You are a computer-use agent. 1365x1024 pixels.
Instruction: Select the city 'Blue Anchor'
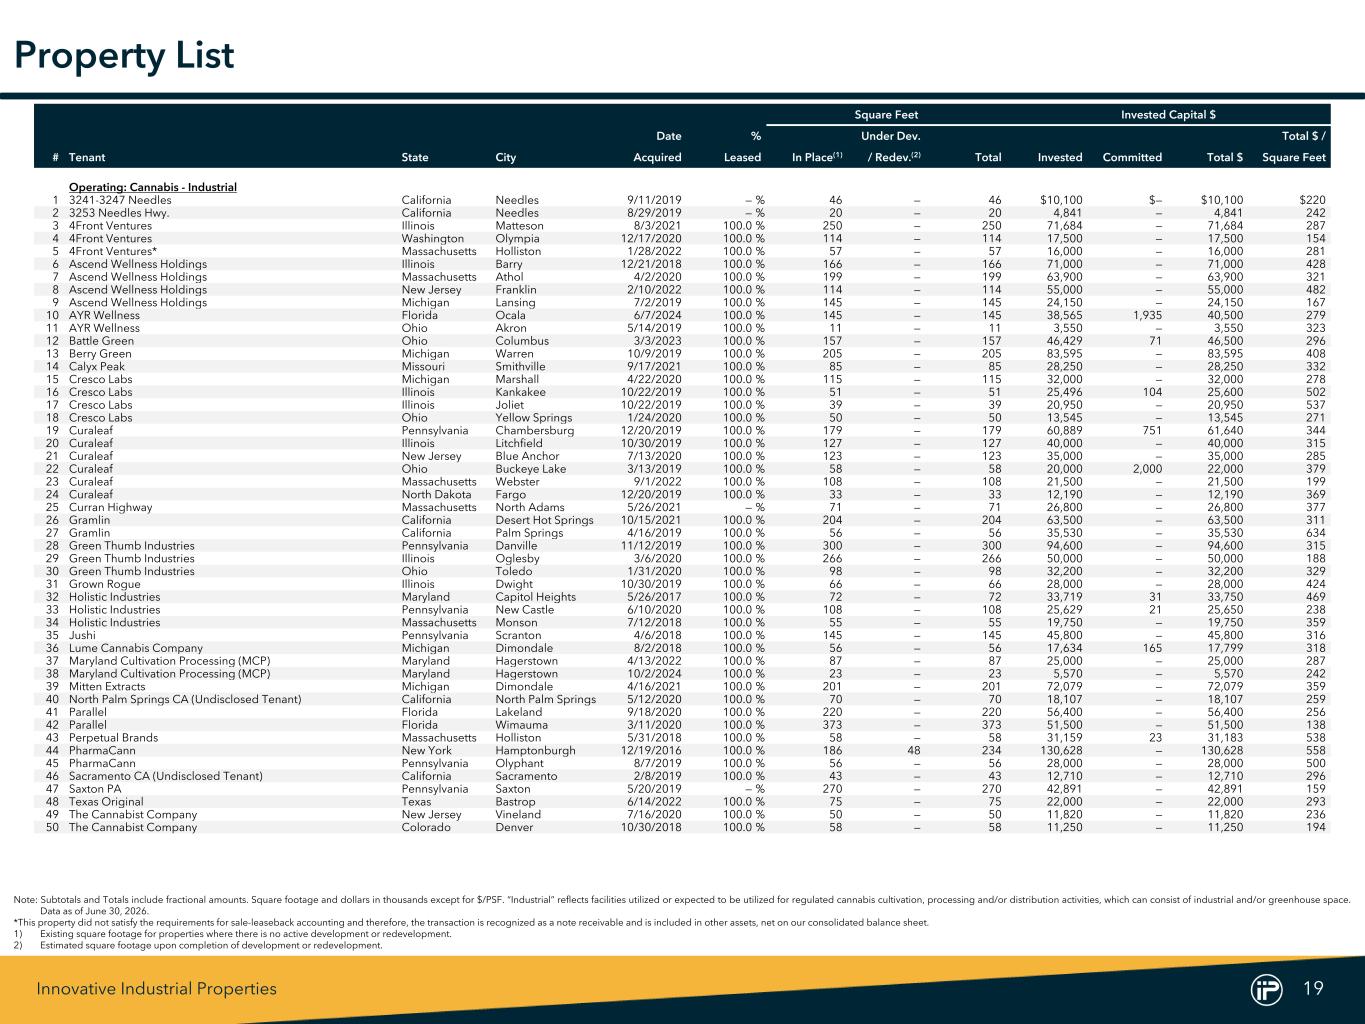[x=526, y=456]
